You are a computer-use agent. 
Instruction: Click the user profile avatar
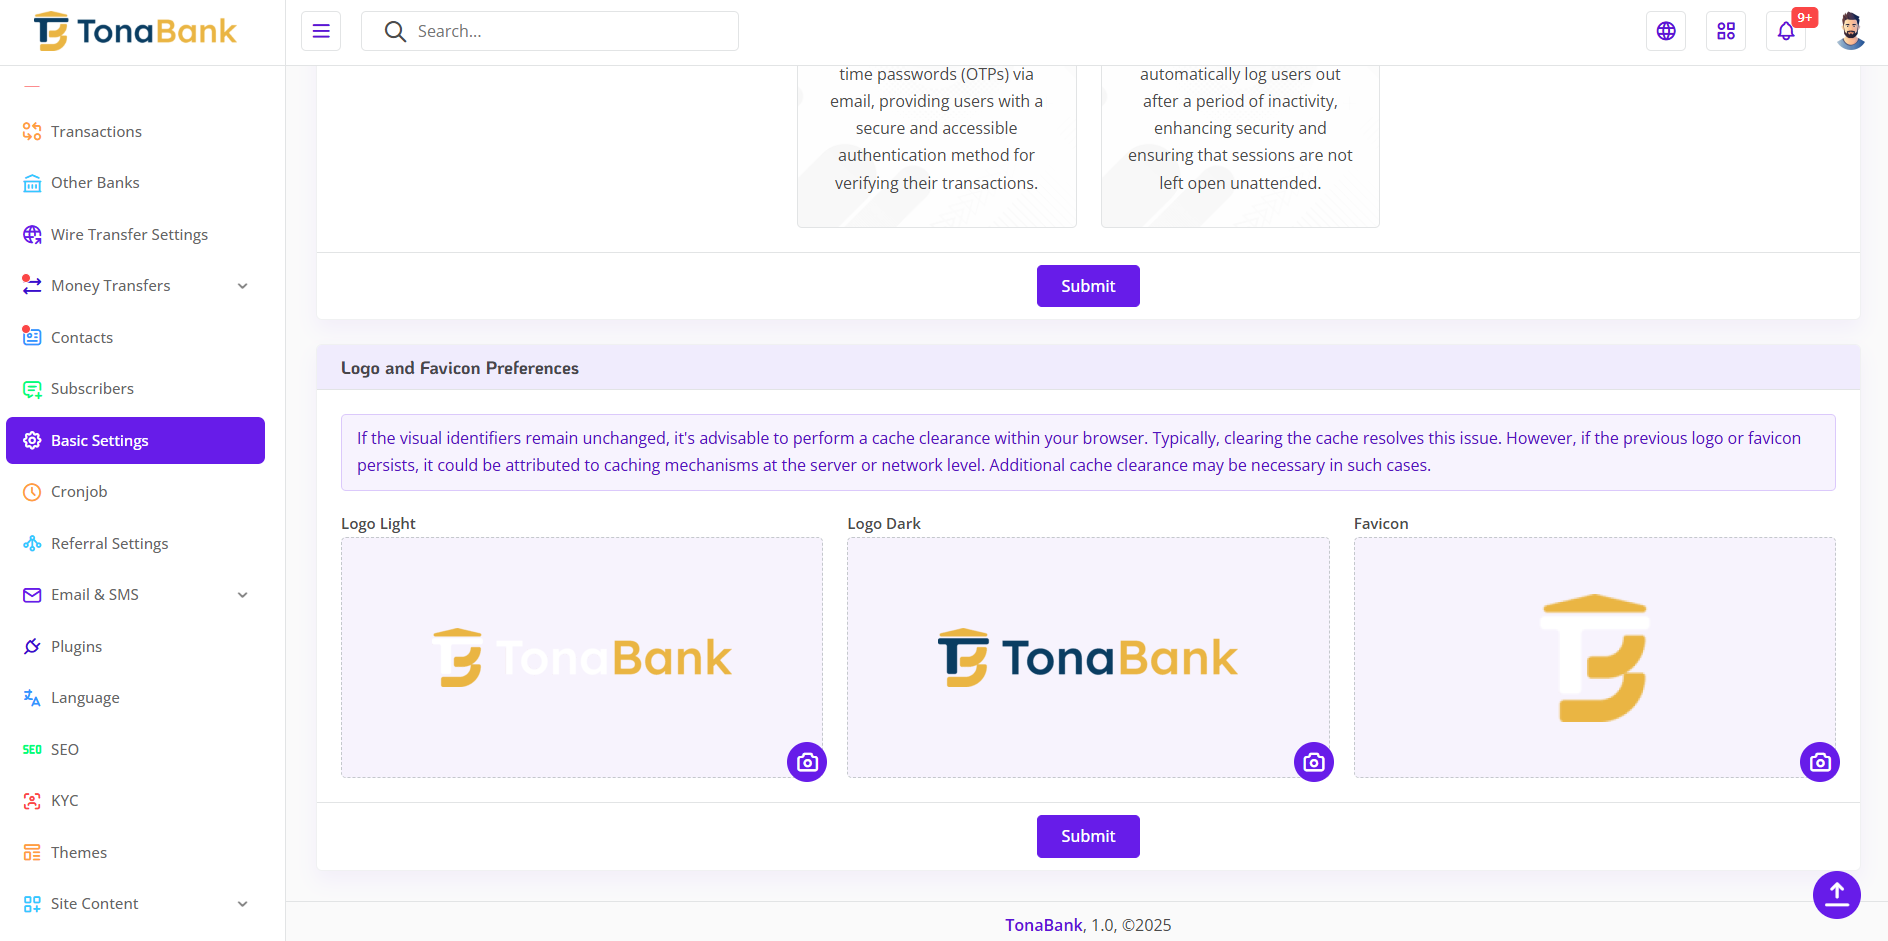tap(1850, 31)
